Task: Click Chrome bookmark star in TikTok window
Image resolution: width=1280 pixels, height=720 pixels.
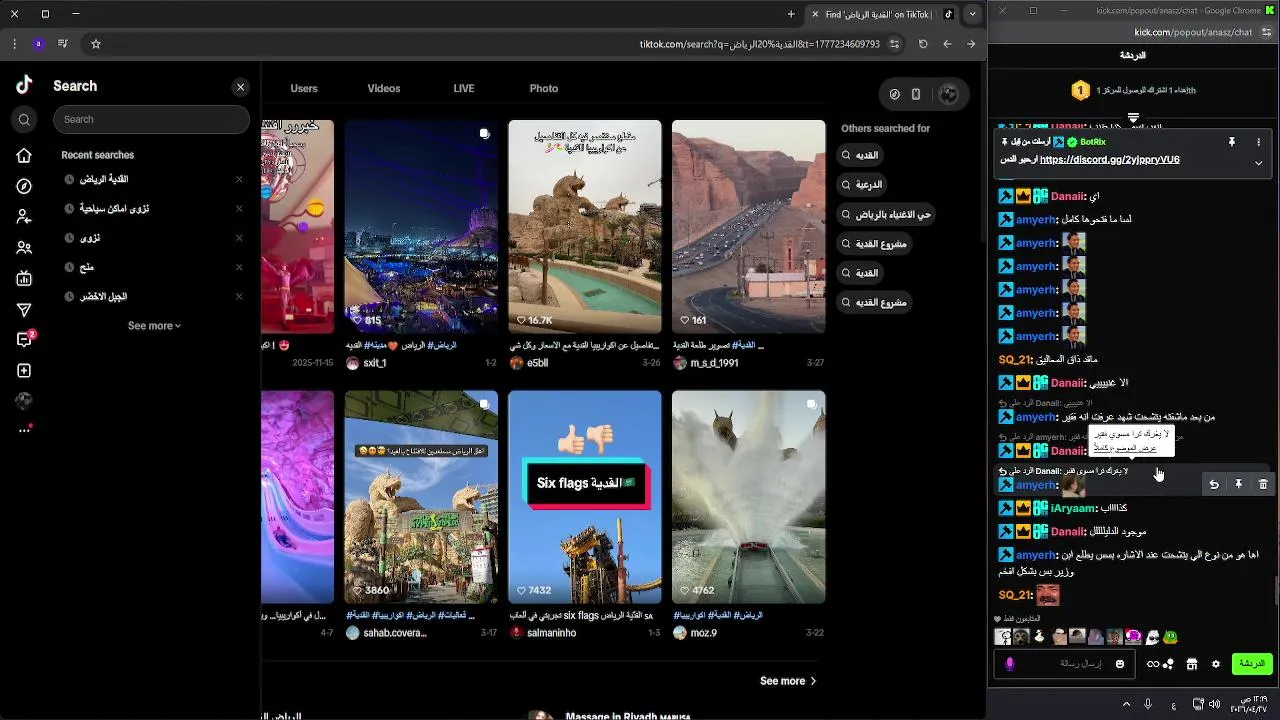Action: (x=96, y=44)
